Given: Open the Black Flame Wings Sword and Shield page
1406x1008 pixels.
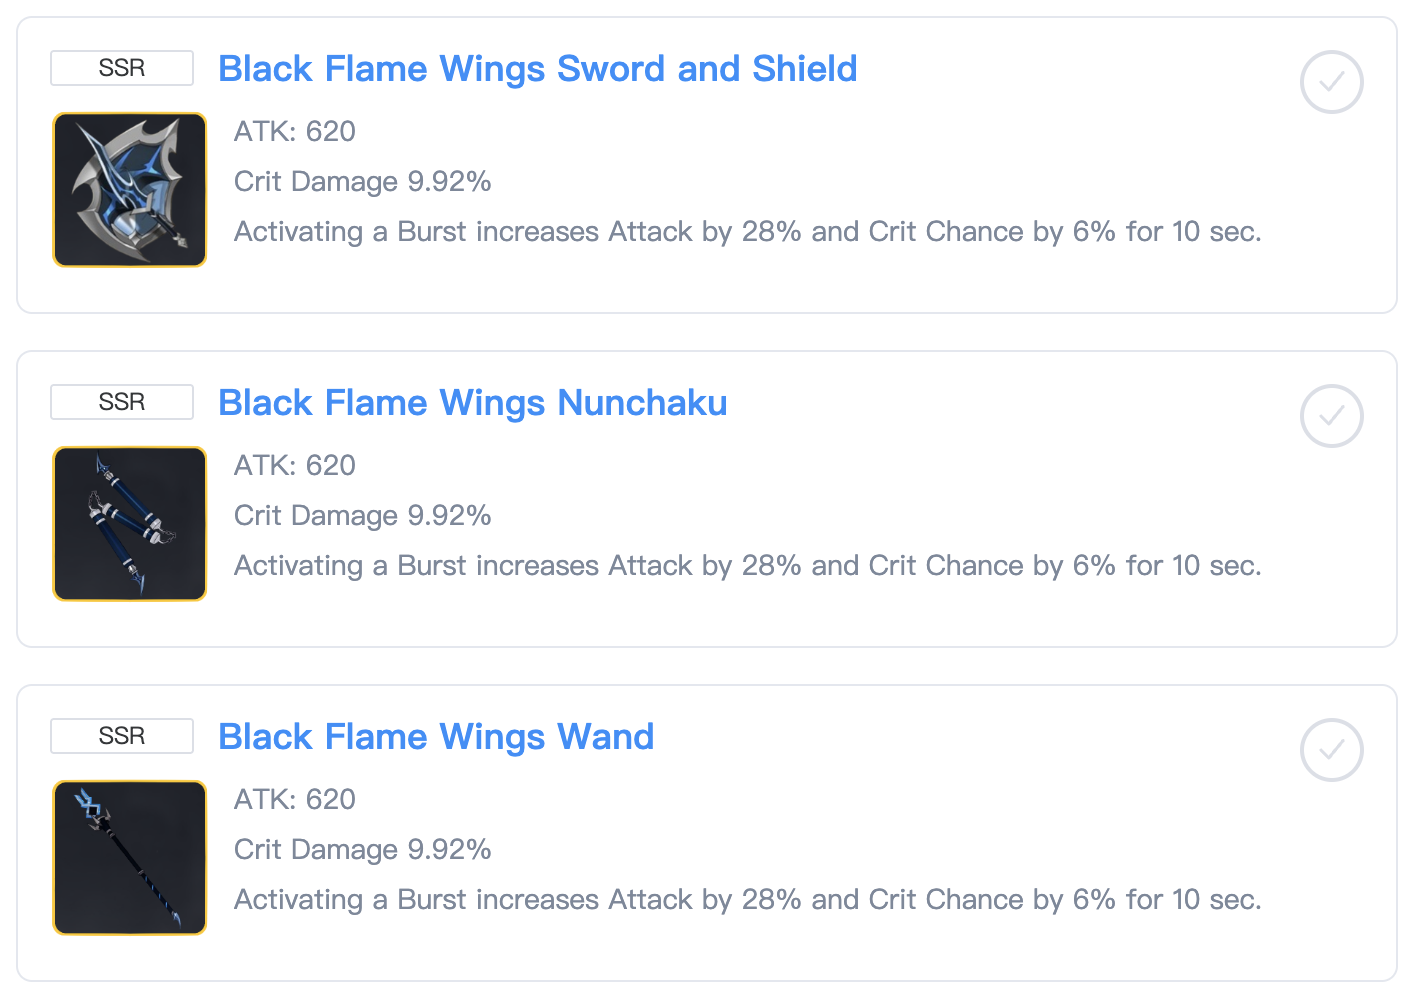Looking at the screenshot, I should click(538, 68).
